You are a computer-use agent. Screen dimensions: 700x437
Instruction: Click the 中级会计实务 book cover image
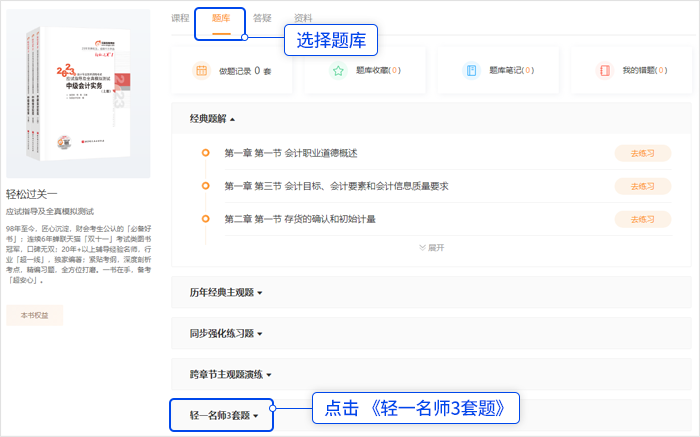point(78,95)
